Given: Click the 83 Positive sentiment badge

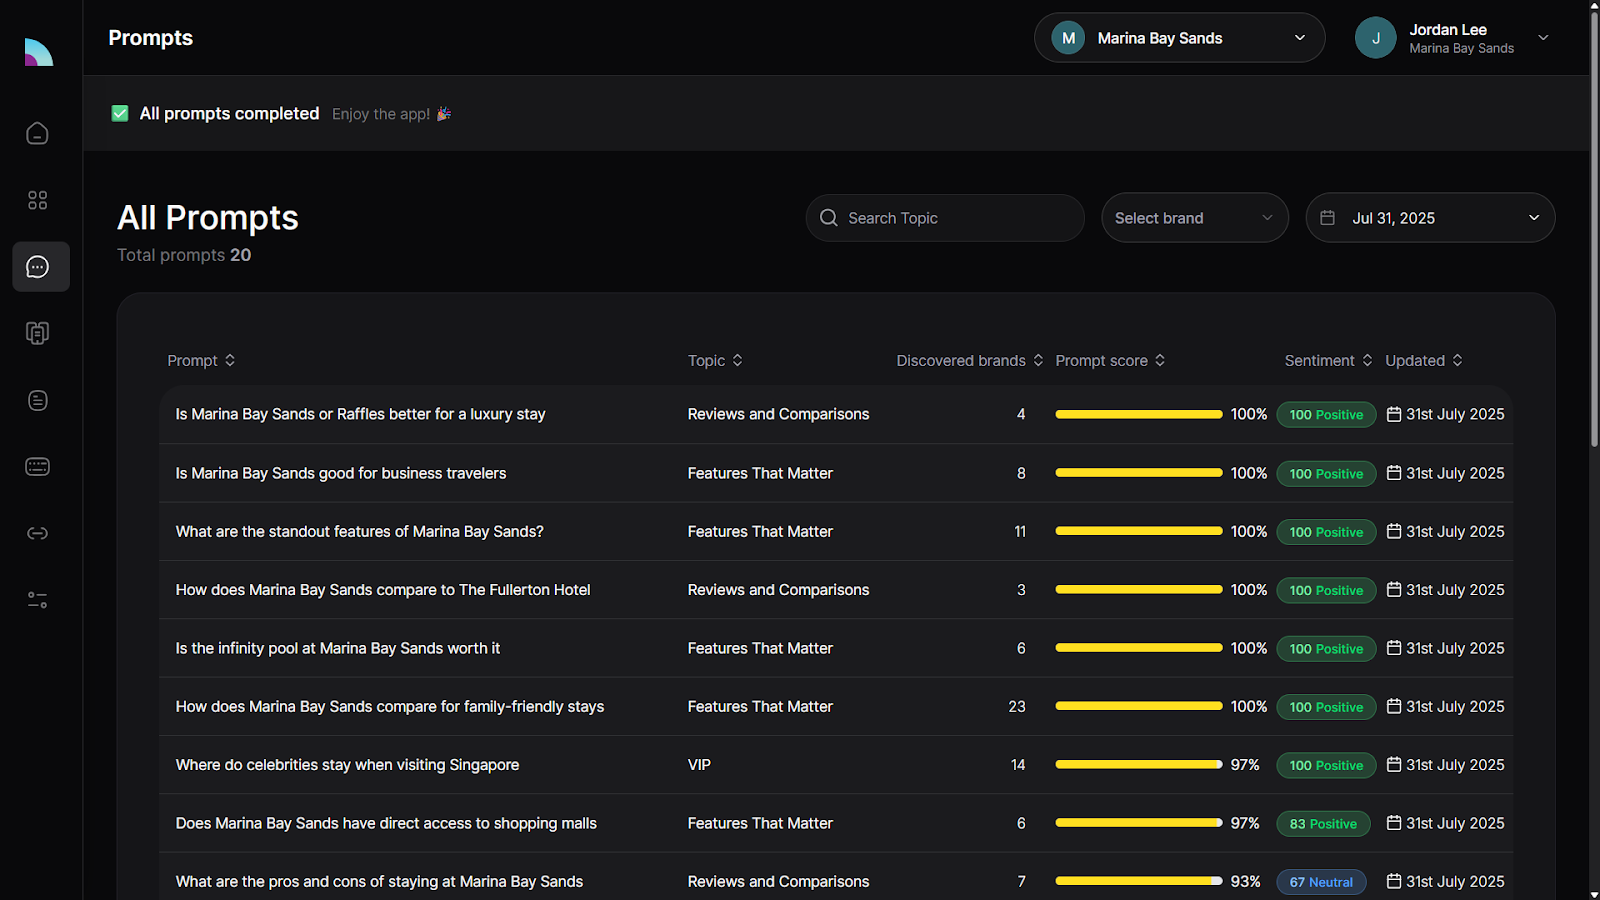Looking at the screenshot, I should tap(1323, 824).
